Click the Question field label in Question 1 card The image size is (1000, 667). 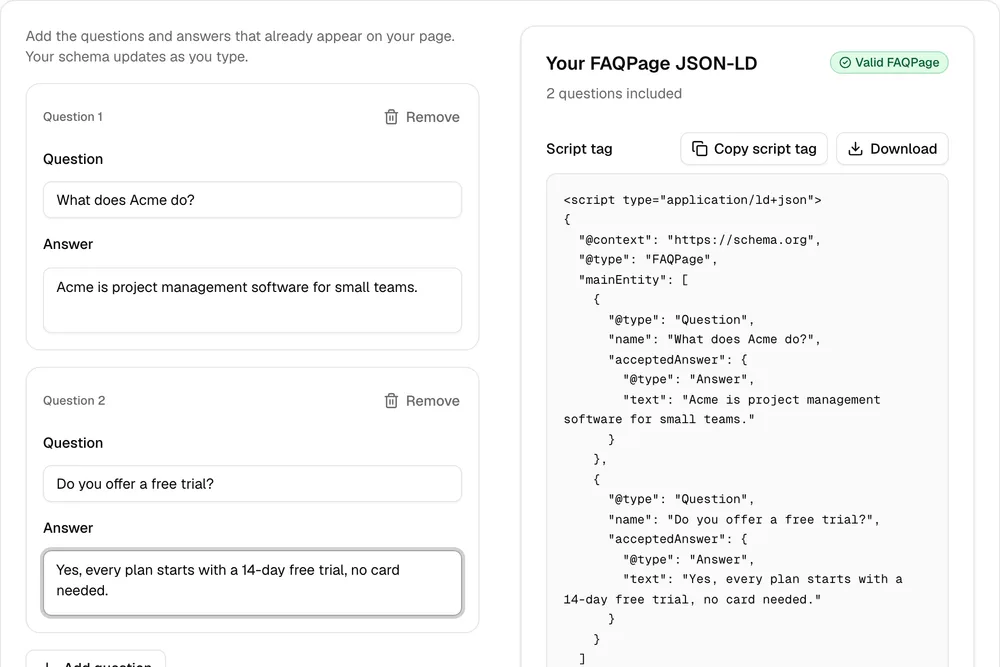pos(73,159)
